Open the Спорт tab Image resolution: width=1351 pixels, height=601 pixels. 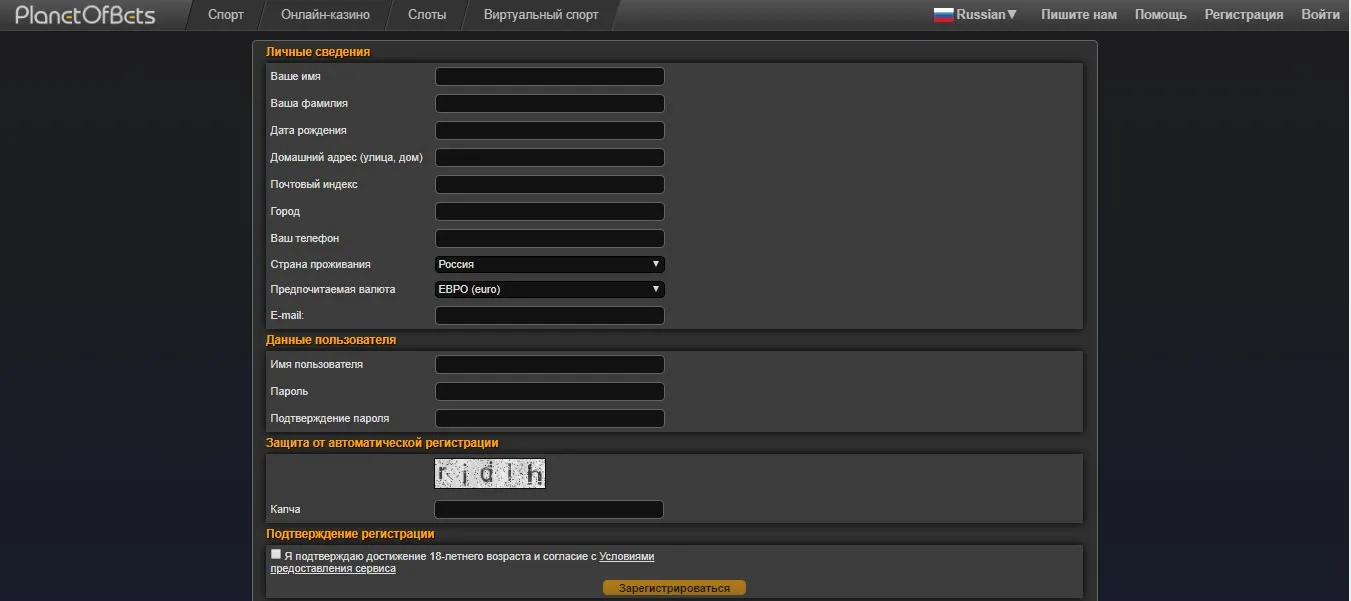coord(226,15)
